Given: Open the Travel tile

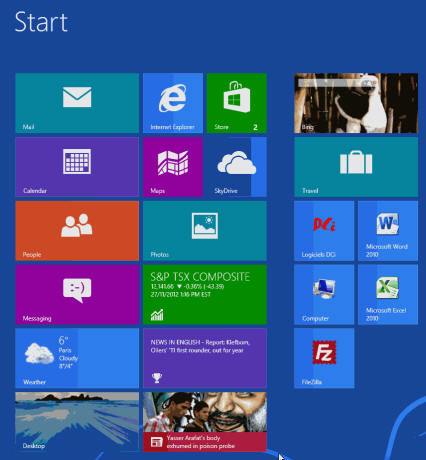Looking at the screenshot, I should click(356, 167).
